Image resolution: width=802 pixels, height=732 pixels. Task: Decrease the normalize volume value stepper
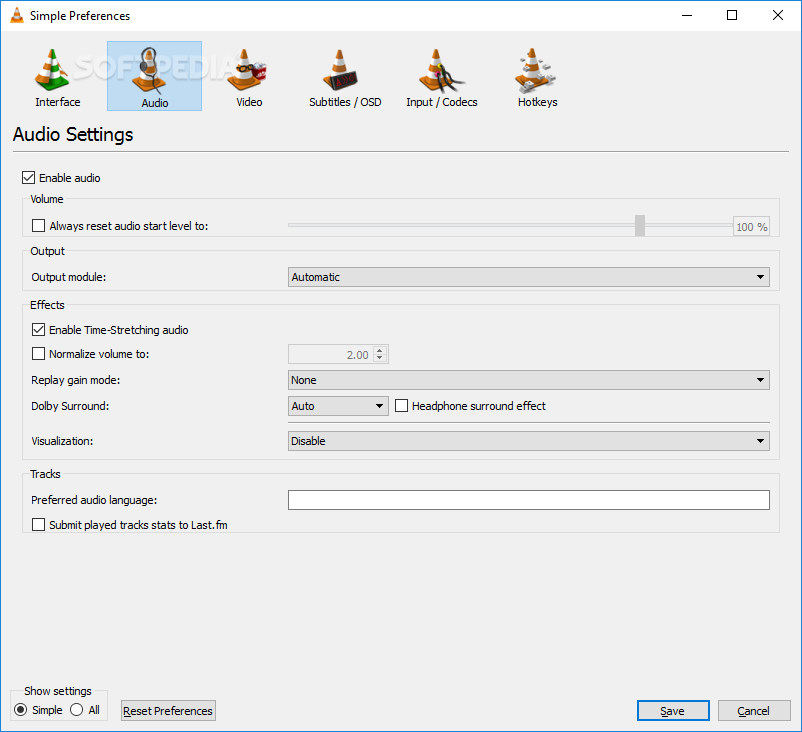coord(380,358)
